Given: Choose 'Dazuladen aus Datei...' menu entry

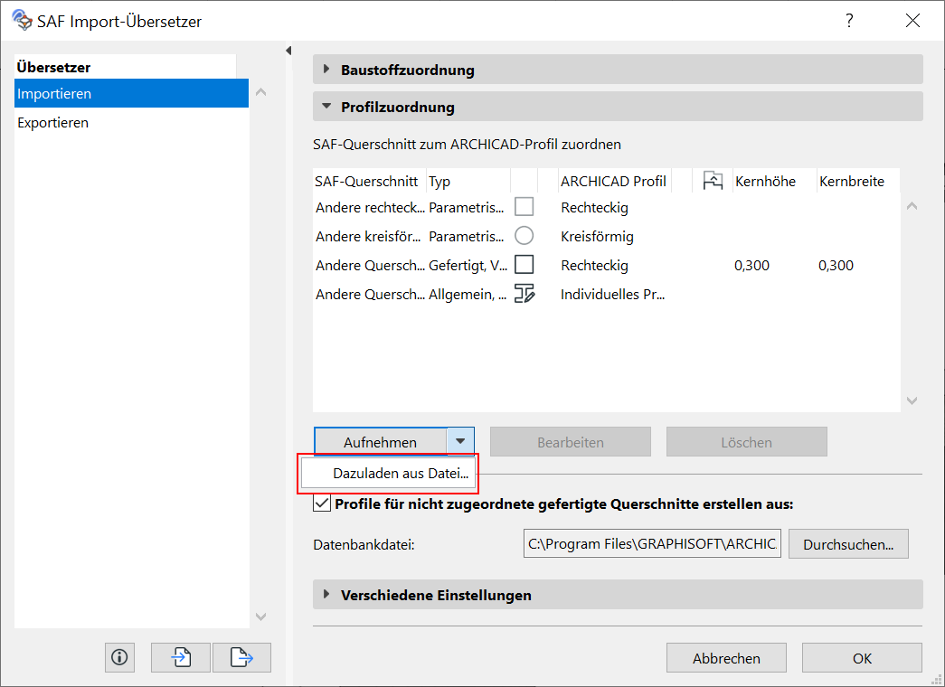Looking at the screenshot, I should [x=389, y=474].
